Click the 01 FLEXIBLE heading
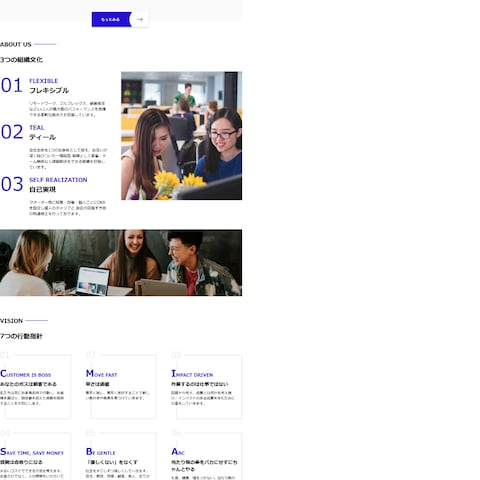The height and width of the screenshot is (480, 480). click(44, 81)
